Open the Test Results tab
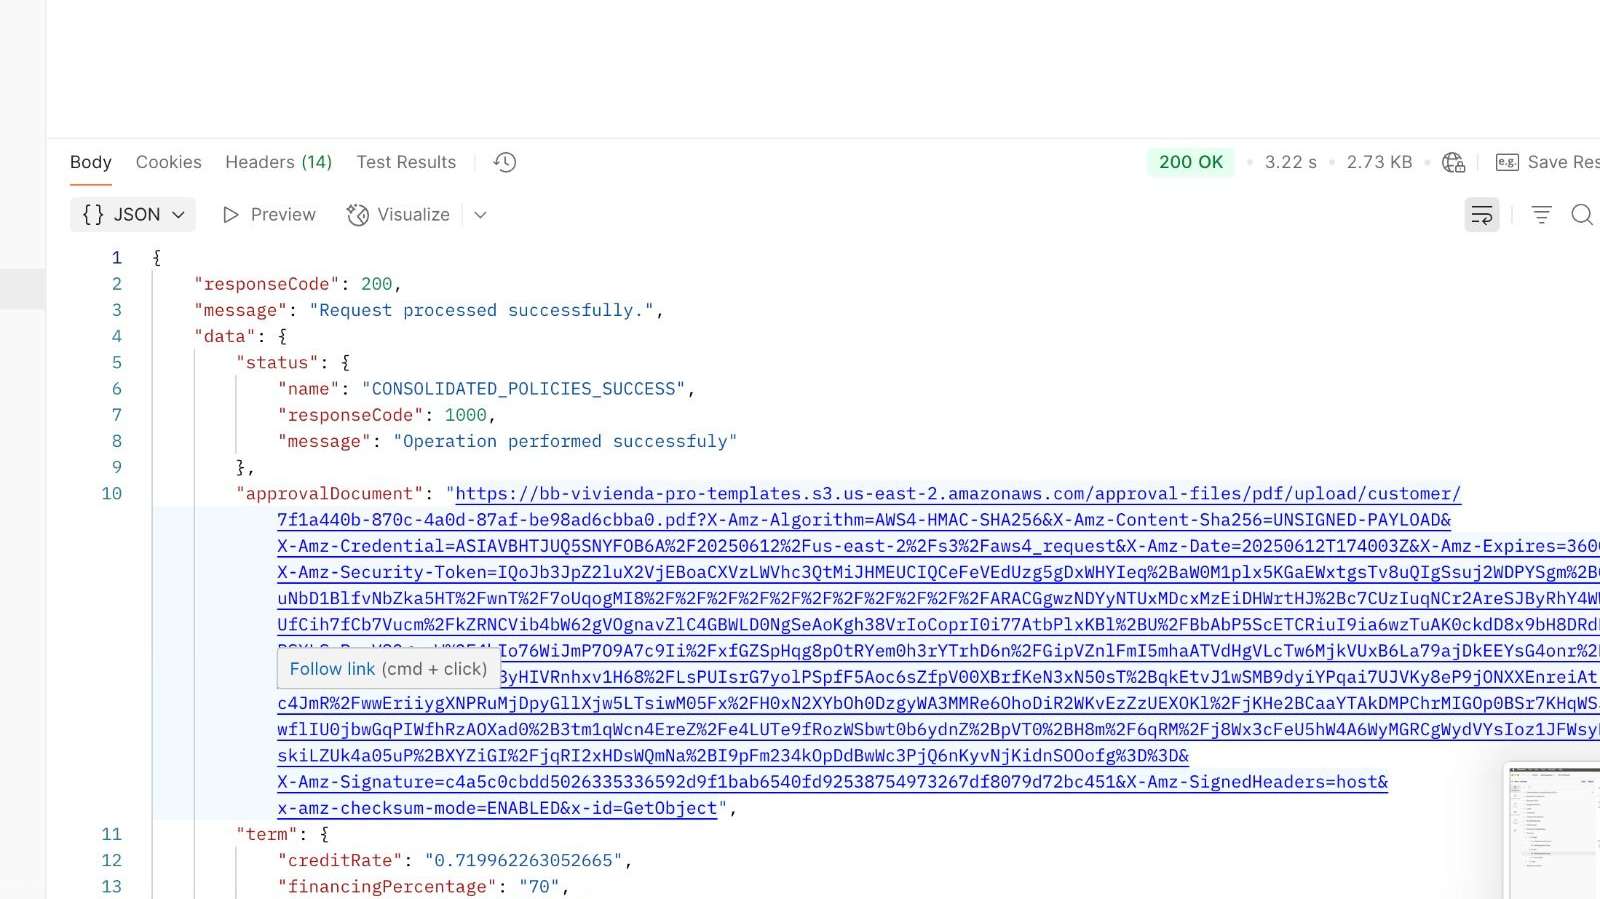 click(x=406, y=162)
